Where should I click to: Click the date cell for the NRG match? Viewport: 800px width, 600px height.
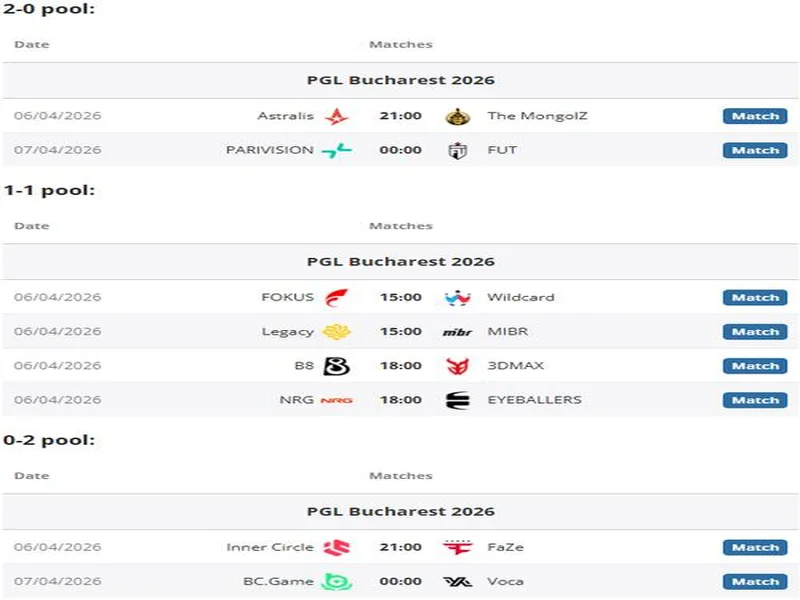(x=57, y=399)
